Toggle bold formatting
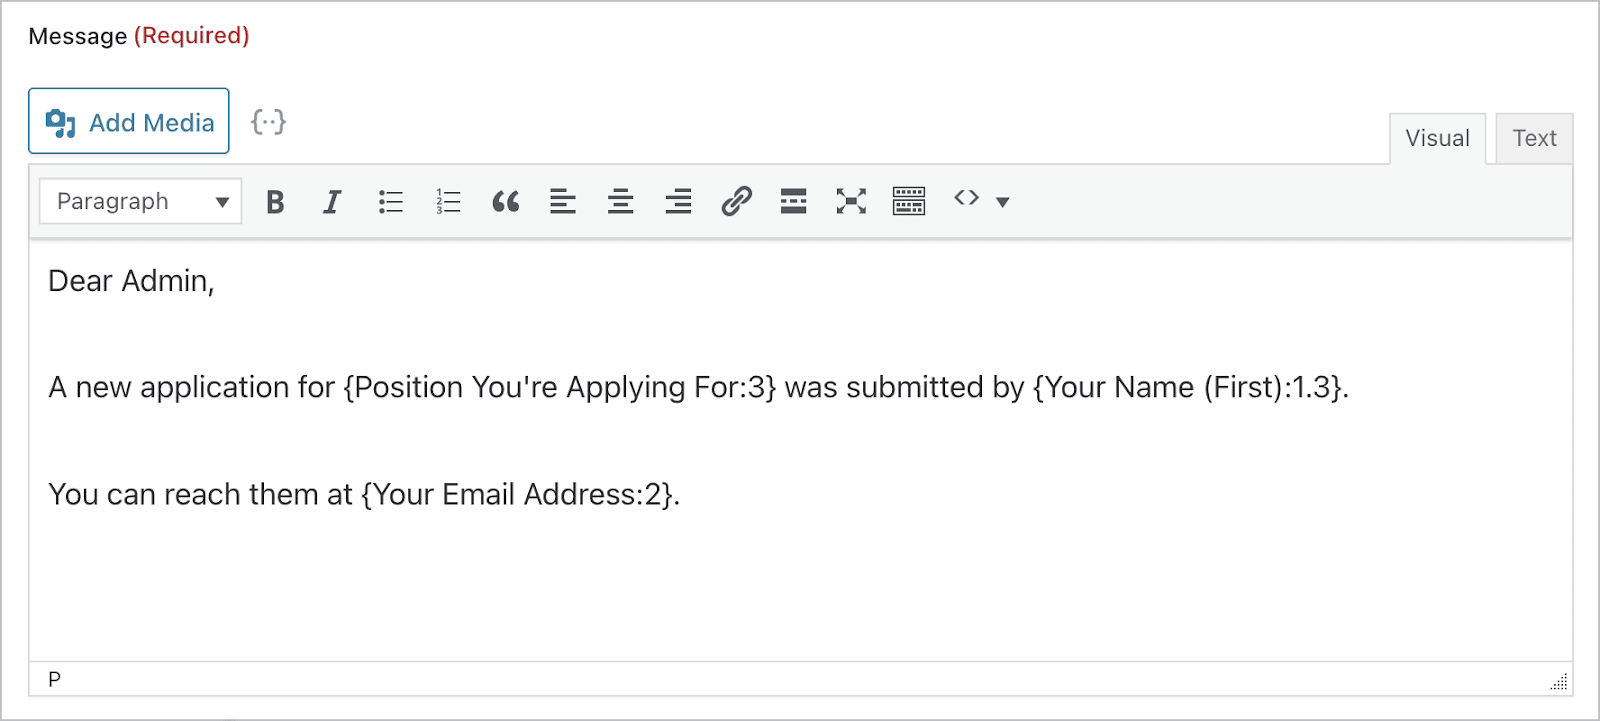Viewport: 1600px width, 721px height. (275, 201)
